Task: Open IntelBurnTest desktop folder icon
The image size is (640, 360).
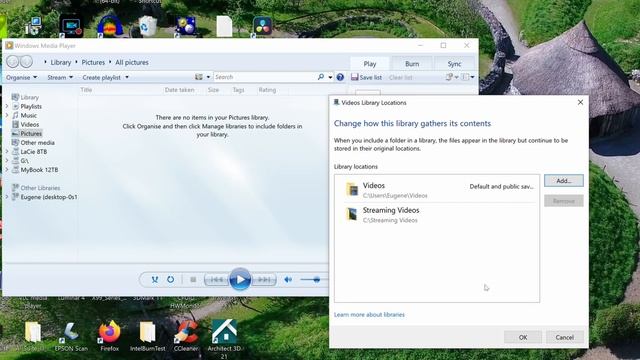Action: [x=147, y=336]
